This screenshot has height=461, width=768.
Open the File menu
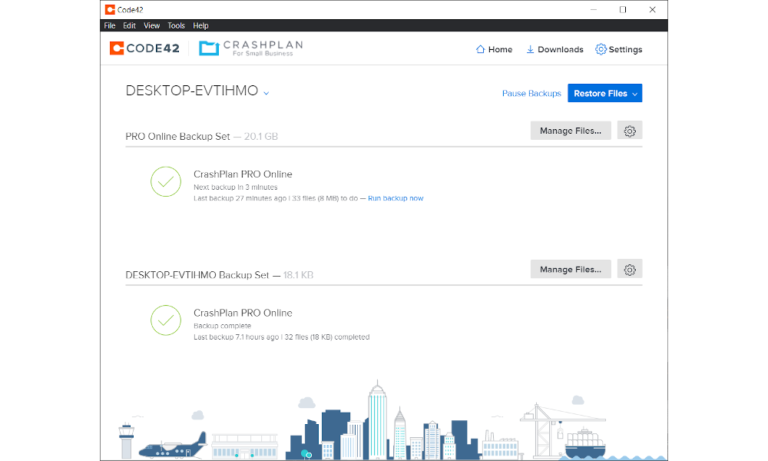tap(109, 25)
